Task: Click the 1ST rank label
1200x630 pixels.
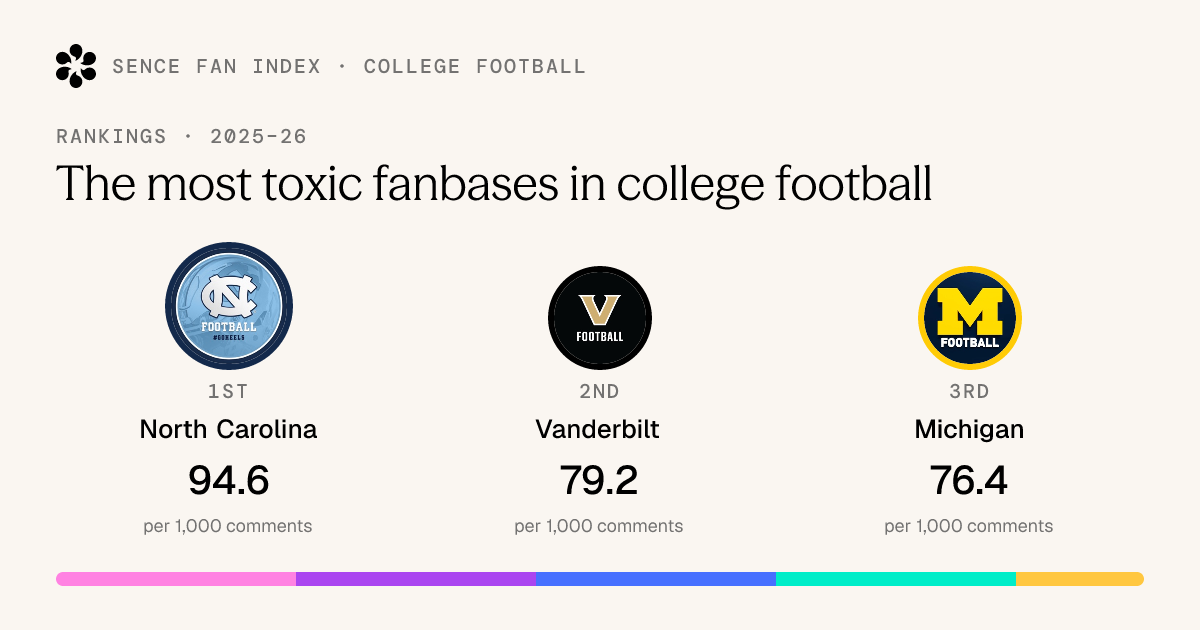Action: point(228,392)
